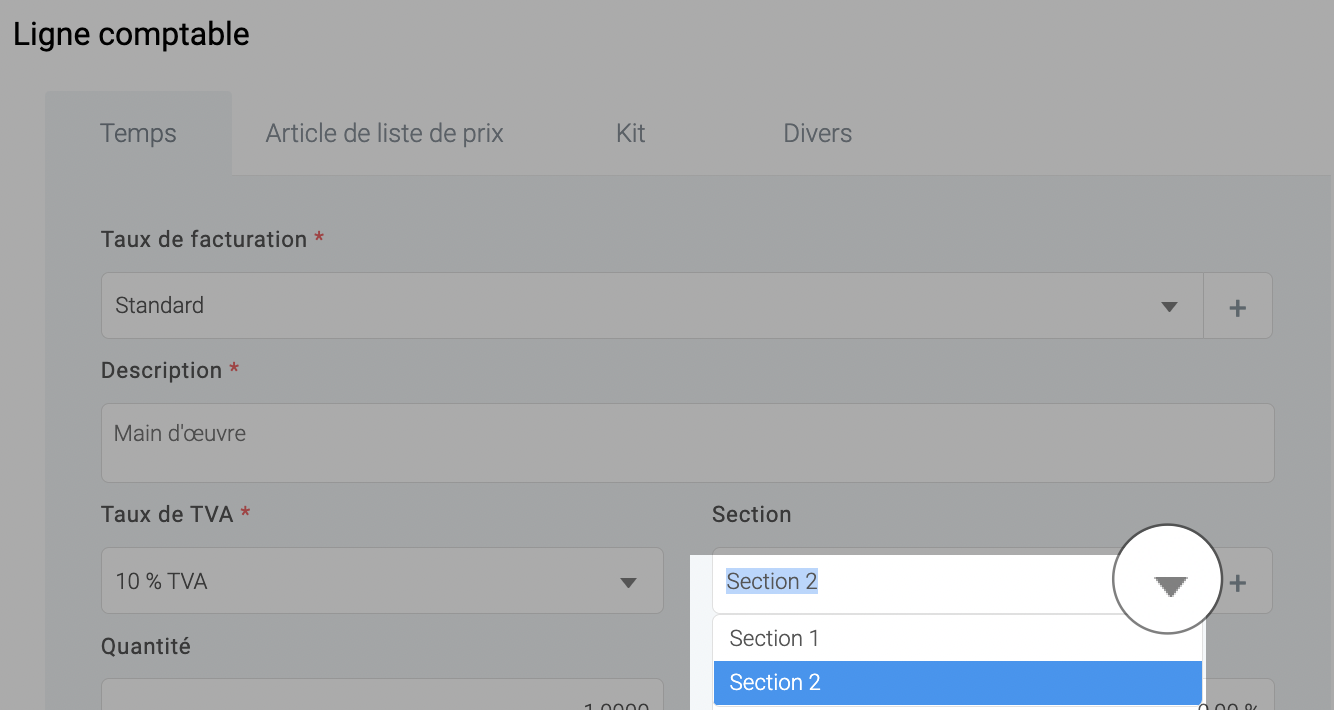Add a new section with the plus icon
Image resolution: width=1334 pixels, height=710 pixels.
[1238, 582]
